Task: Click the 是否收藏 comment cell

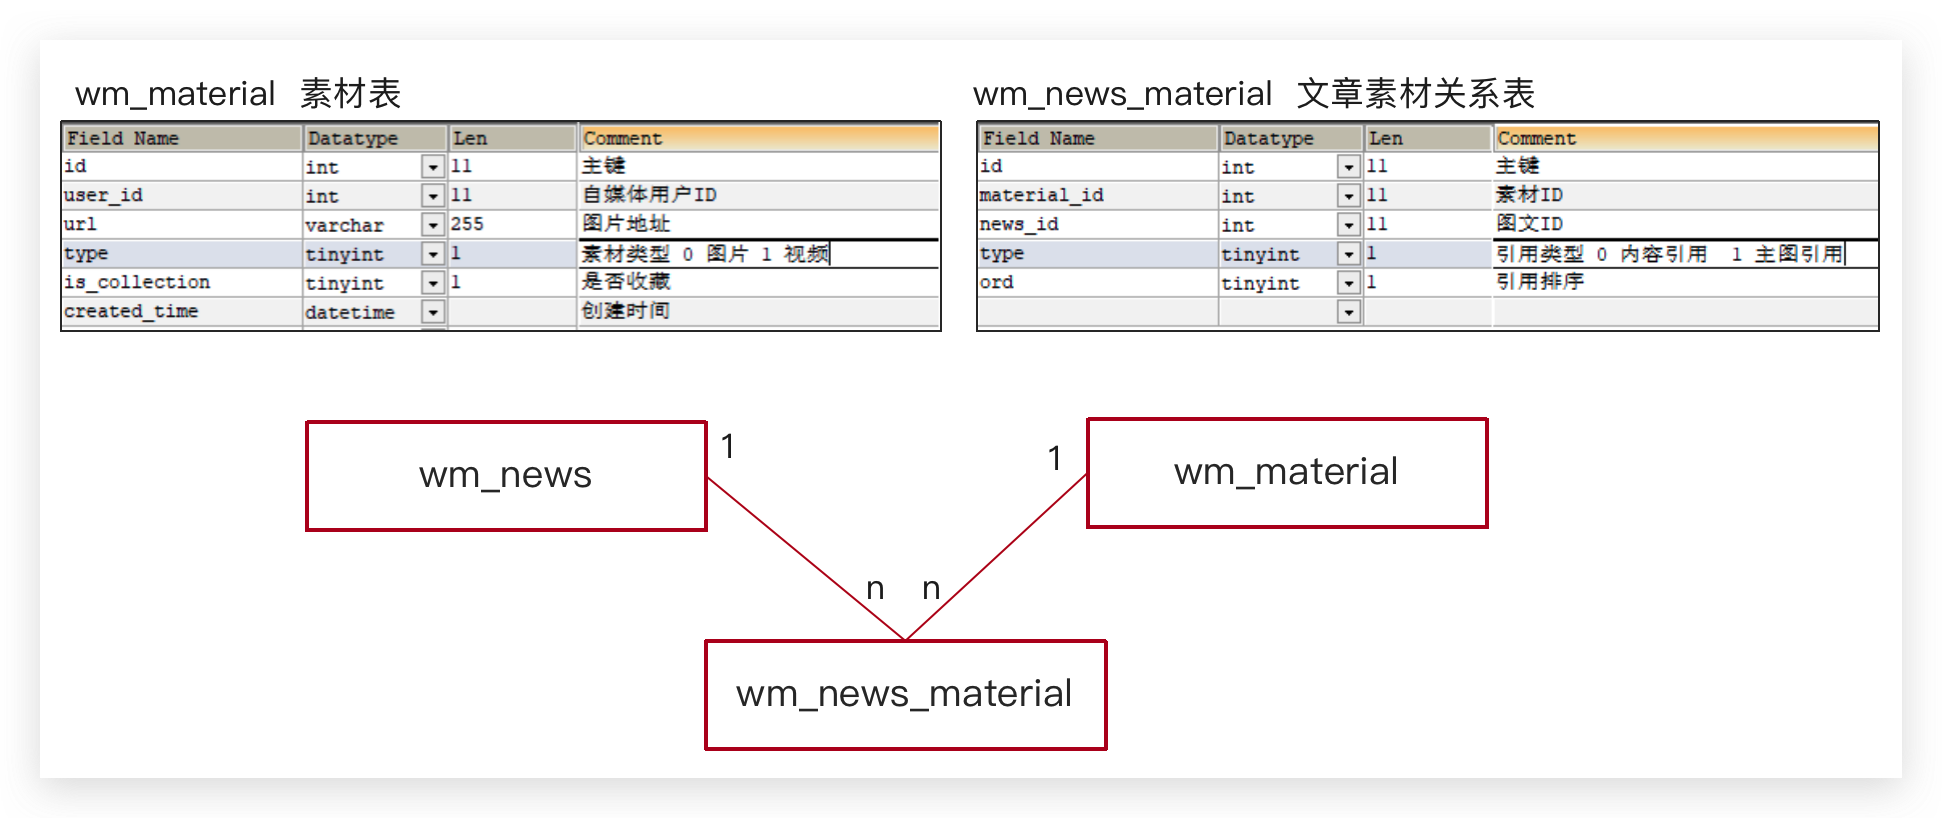Action: click(x=759, y=282)
